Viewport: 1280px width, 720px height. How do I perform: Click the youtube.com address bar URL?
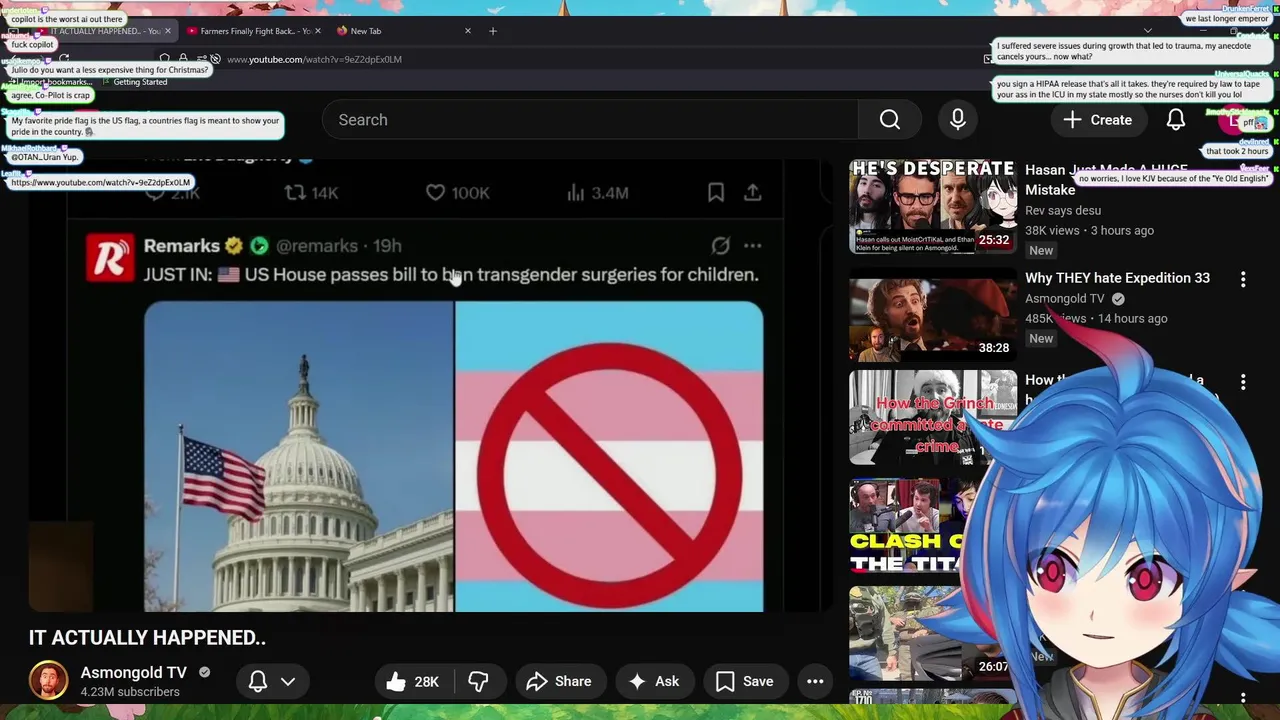pos(314,59)
